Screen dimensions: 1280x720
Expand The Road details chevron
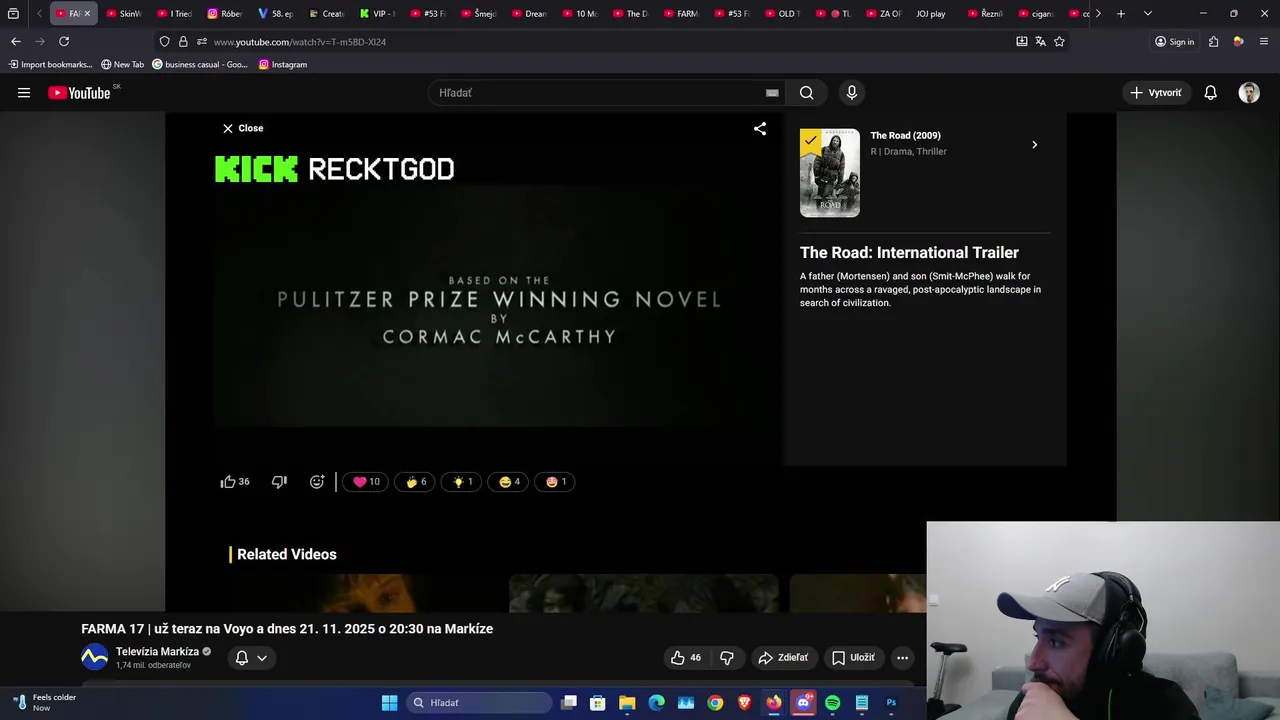point(1034,145)
